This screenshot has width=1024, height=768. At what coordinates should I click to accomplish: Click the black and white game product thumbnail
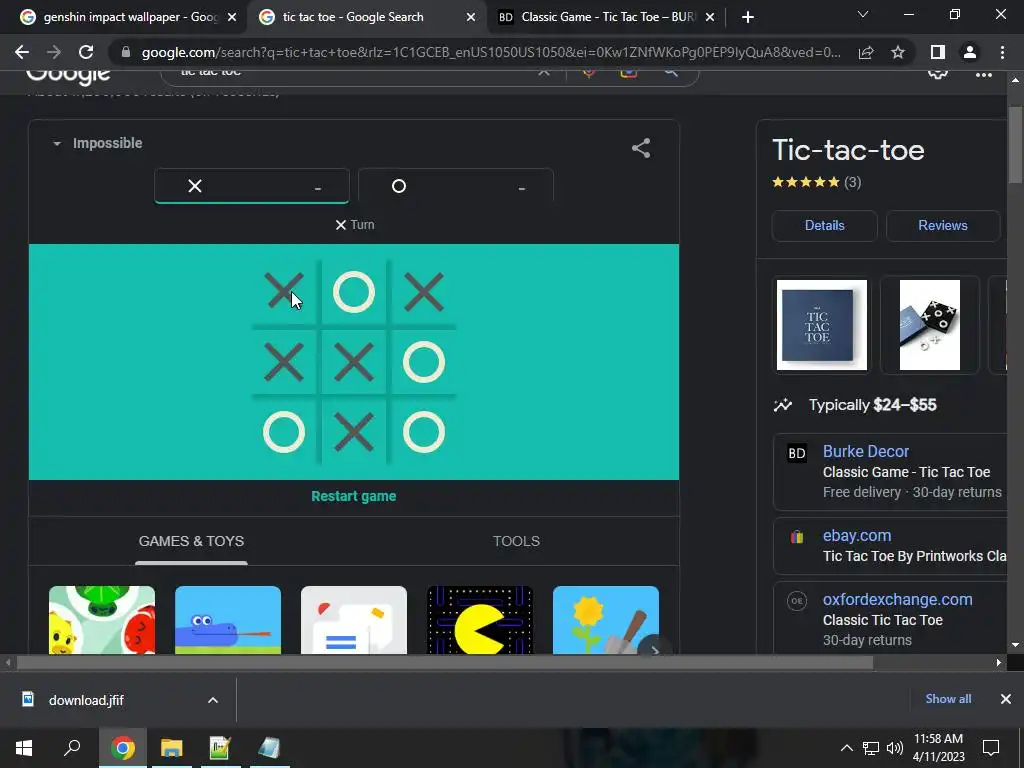point(930,325)
